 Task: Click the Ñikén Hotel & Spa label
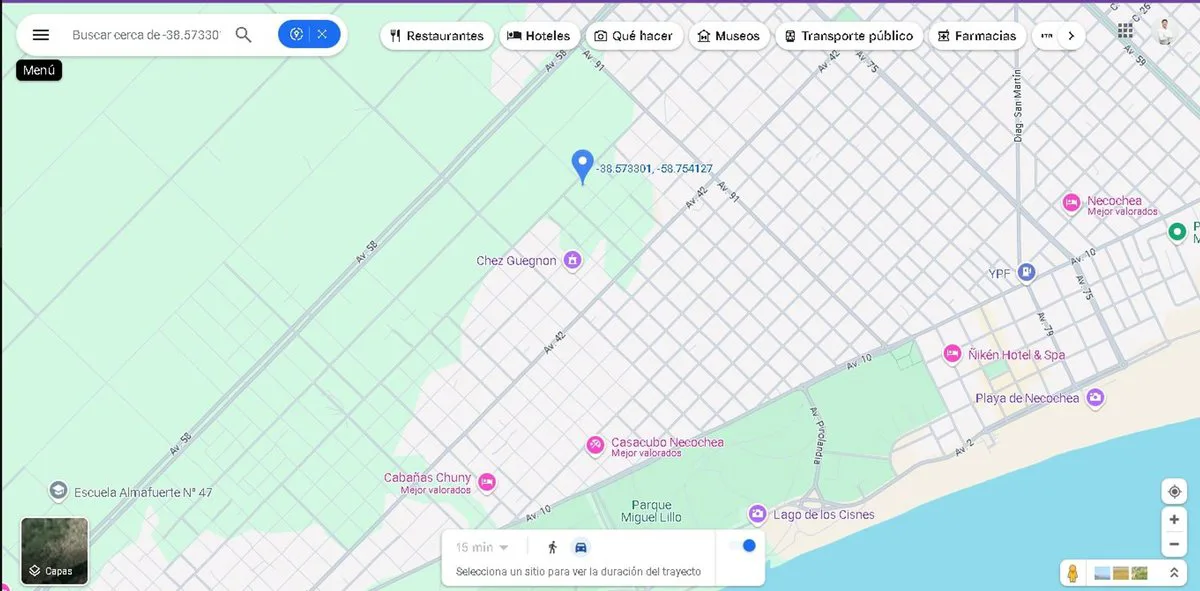[1017, 355]
